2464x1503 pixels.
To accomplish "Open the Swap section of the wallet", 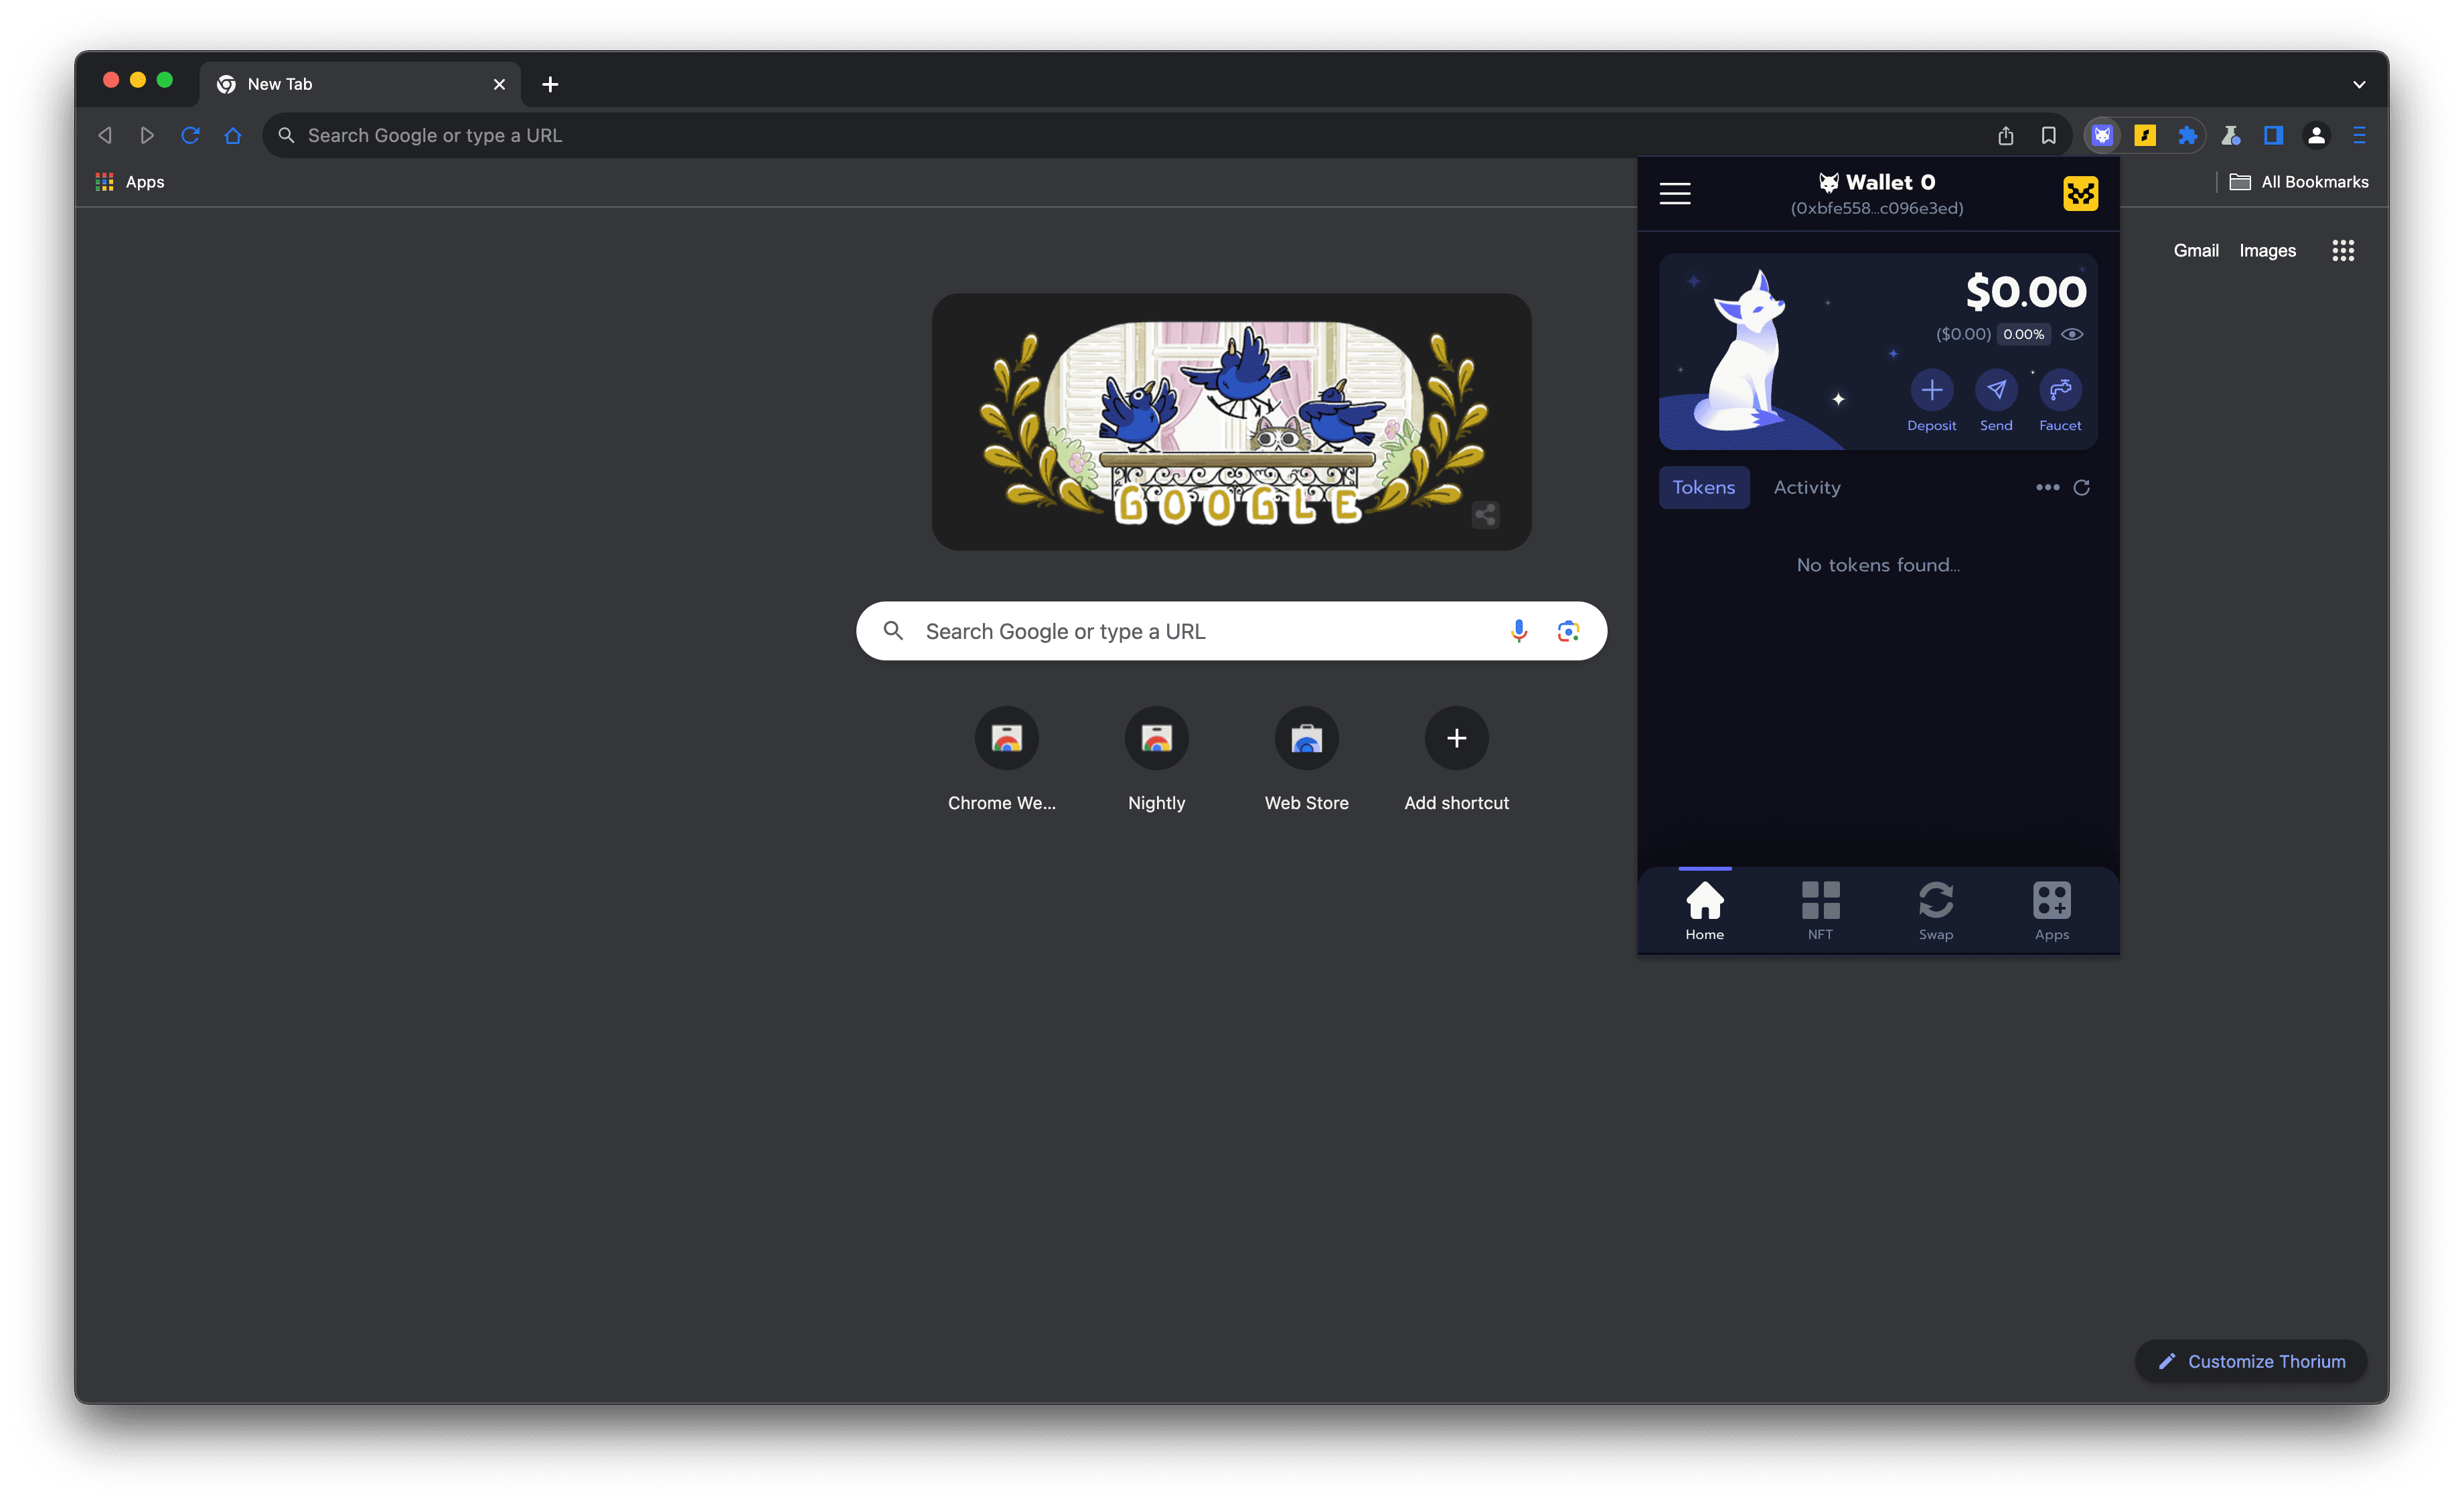I will [1935, 911].
